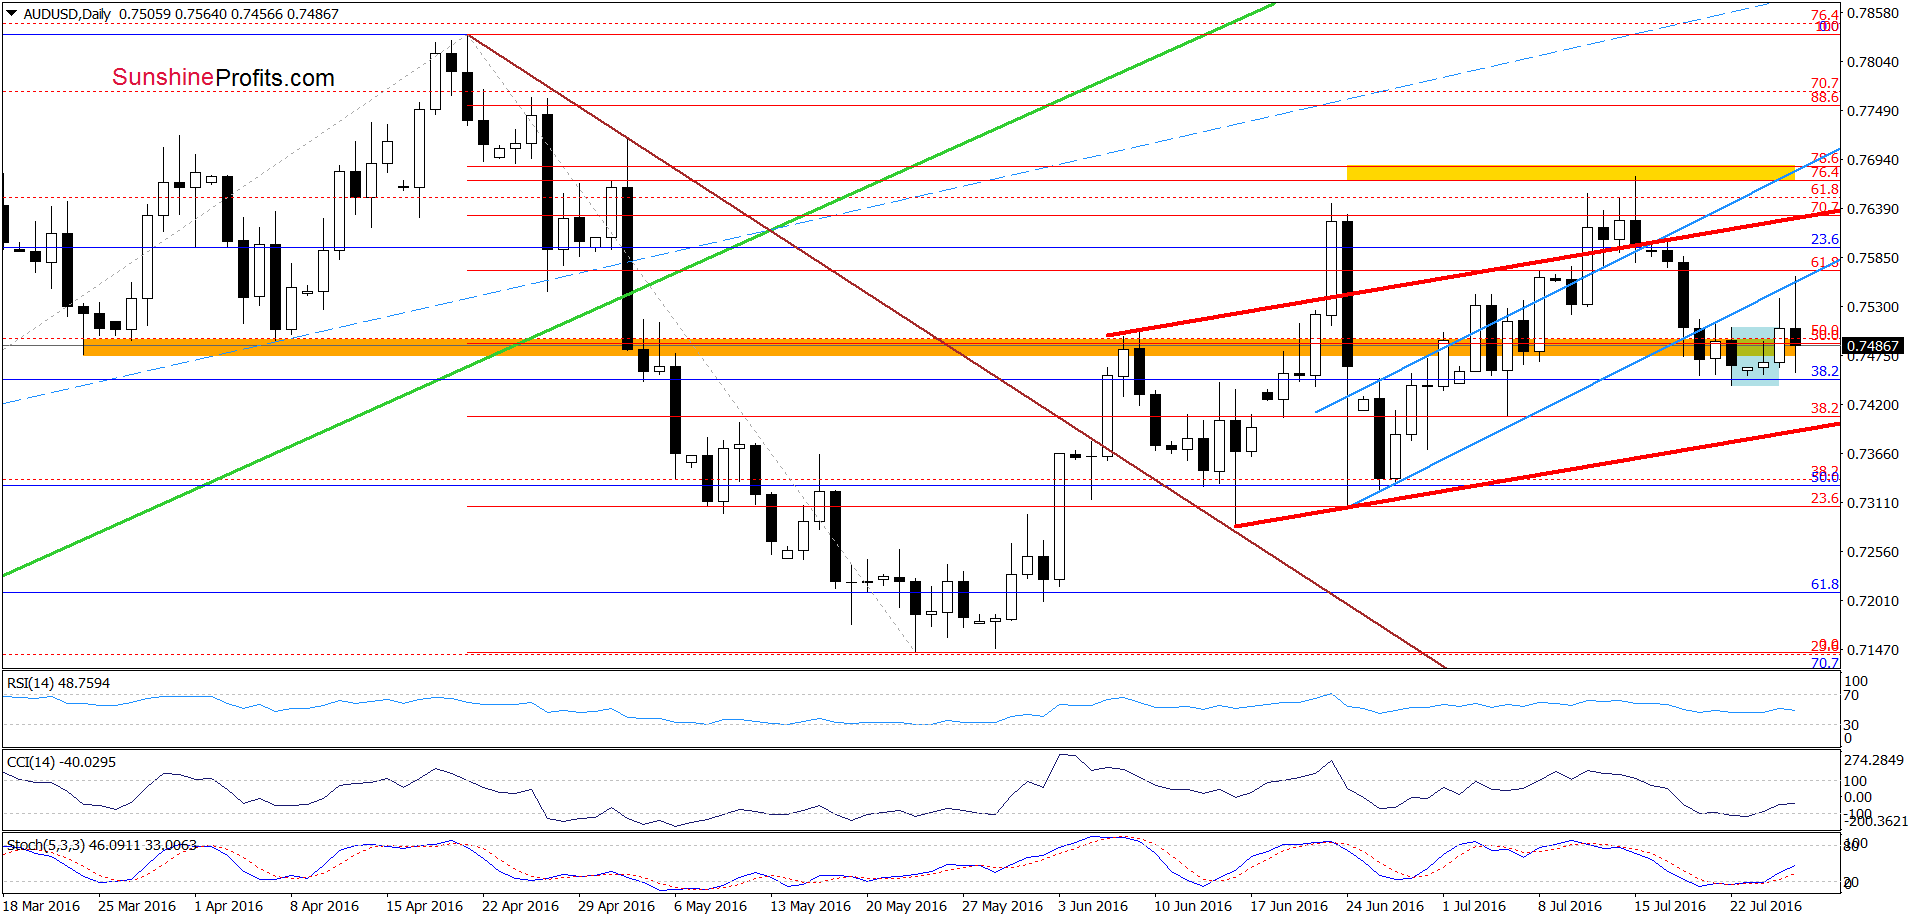
Task: Click the 0.75850 price axis label
Action: tap(1873, 258)
